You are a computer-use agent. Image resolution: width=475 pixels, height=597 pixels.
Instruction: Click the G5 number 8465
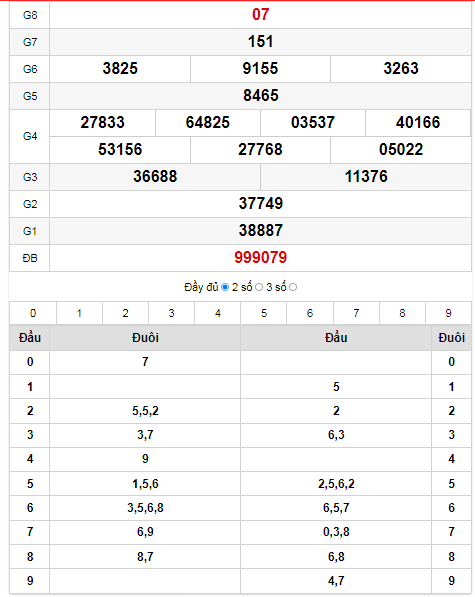[x=261, y=96]
